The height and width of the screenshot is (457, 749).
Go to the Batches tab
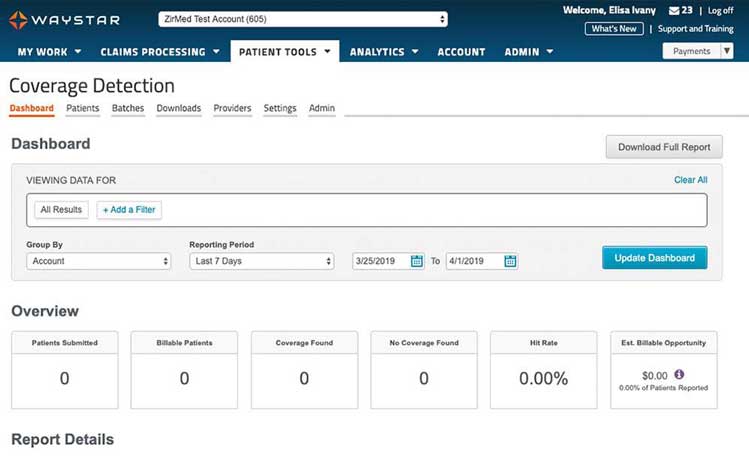[x=128, y=108]
